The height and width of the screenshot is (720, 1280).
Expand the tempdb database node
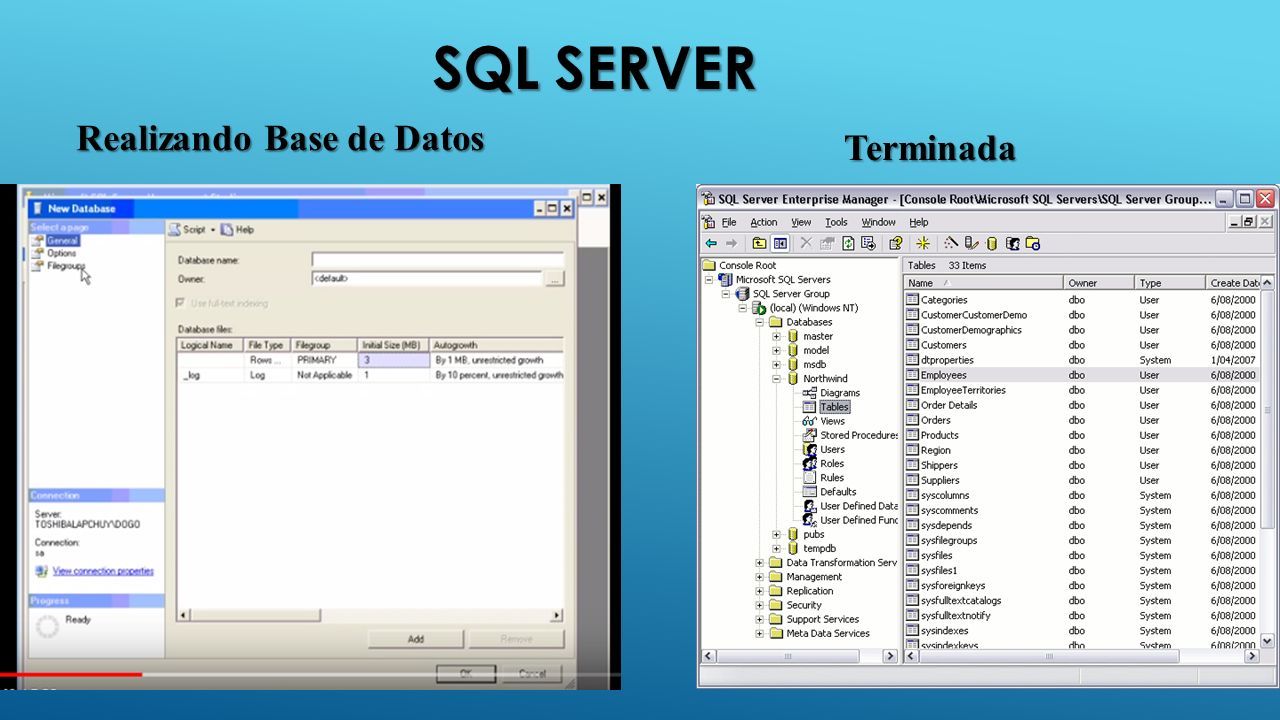pyautogui.click(x=776, y=548)
